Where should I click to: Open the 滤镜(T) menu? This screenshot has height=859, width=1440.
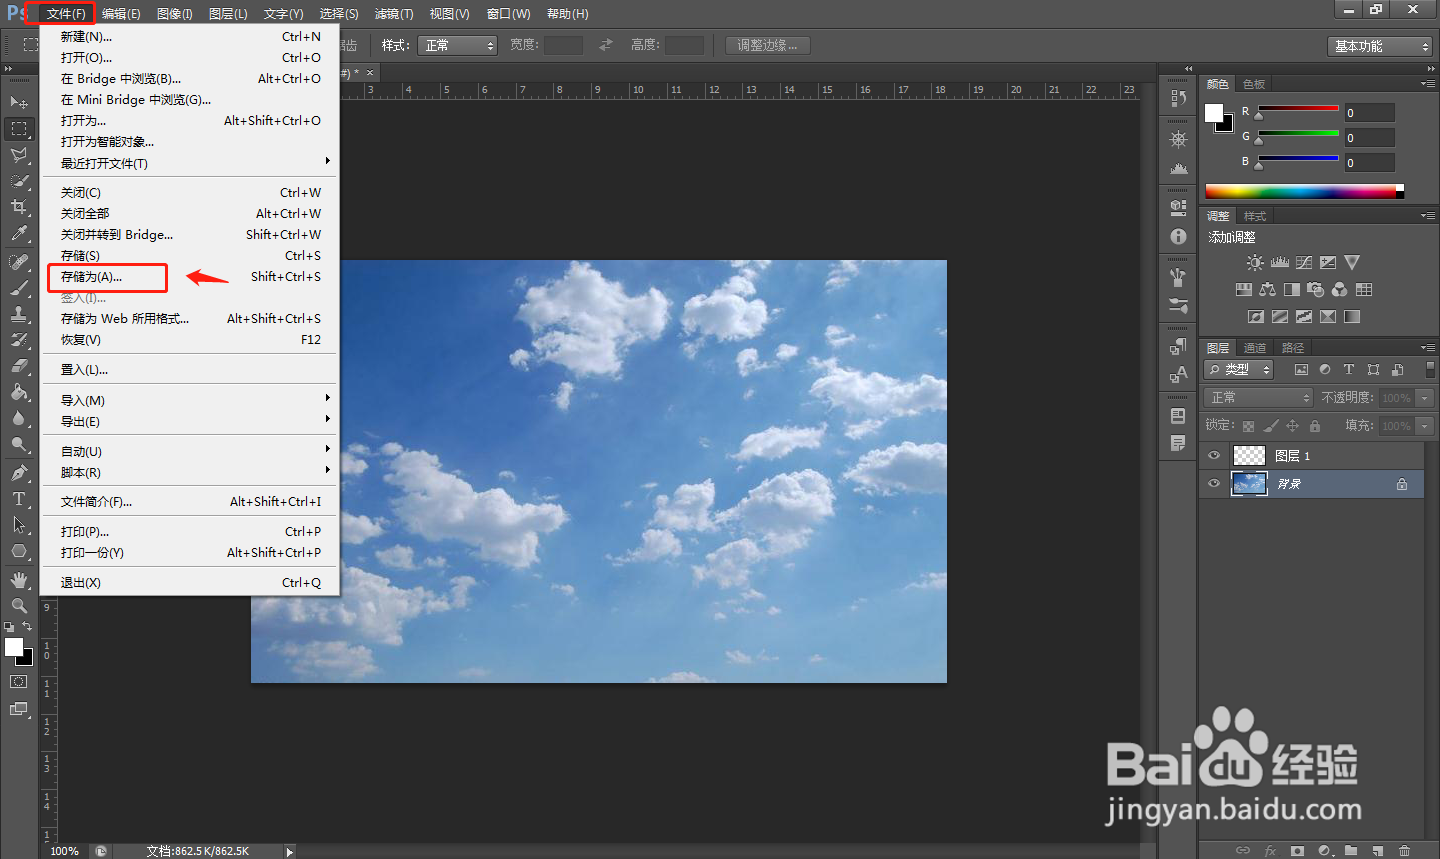(x=394, y=14)
